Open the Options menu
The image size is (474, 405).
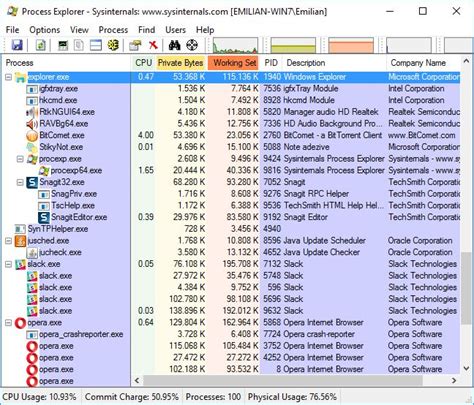point(45,30)
